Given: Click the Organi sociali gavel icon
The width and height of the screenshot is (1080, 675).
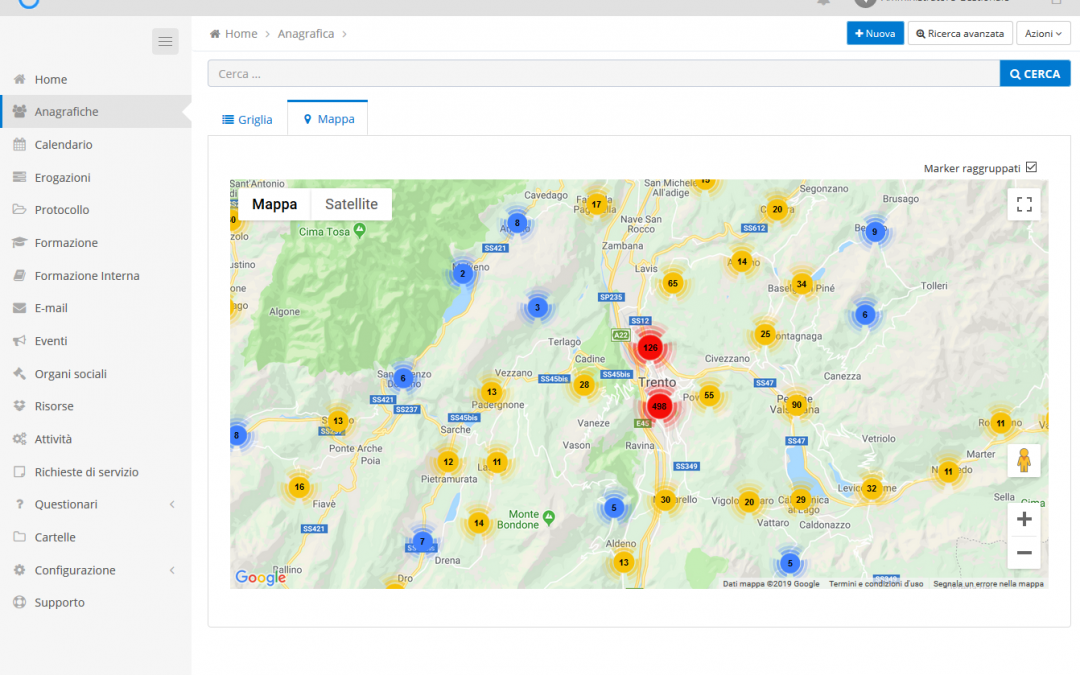Looking at the screenshot, I should click(x=19, y=373).
